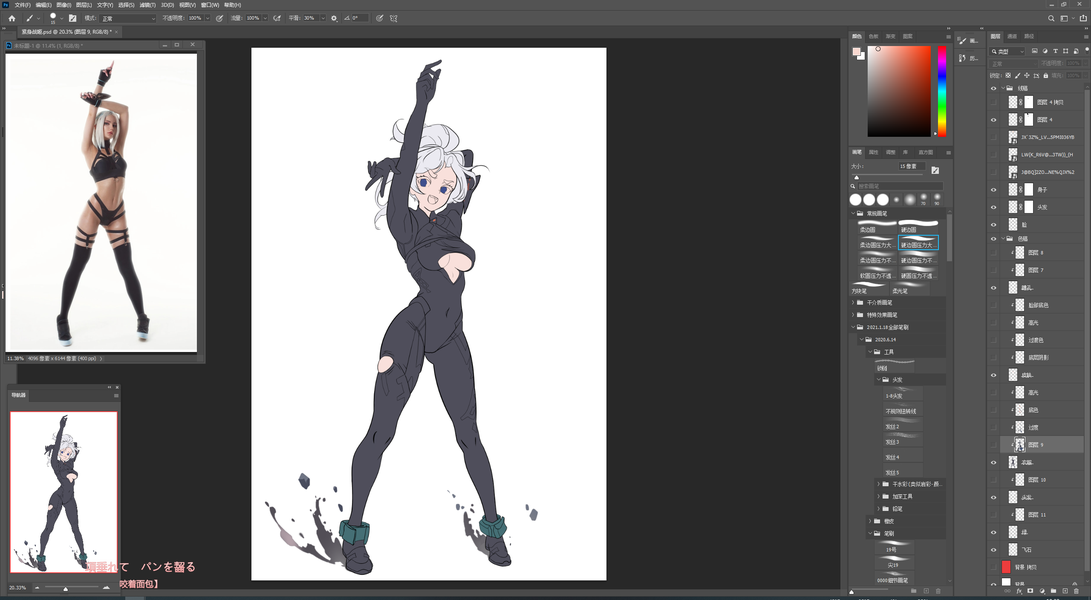Show the 背景 拷贝 layer
Viewport: 1091px width, 600px height.
tap(994, 567)
